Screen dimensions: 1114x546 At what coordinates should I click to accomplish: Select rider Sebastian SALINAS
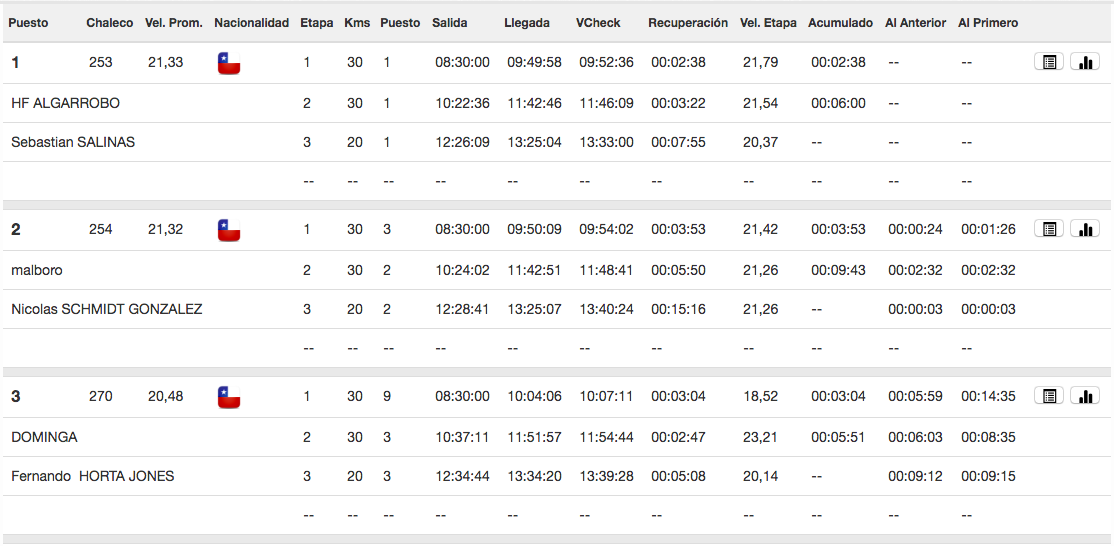click(73, 142)
